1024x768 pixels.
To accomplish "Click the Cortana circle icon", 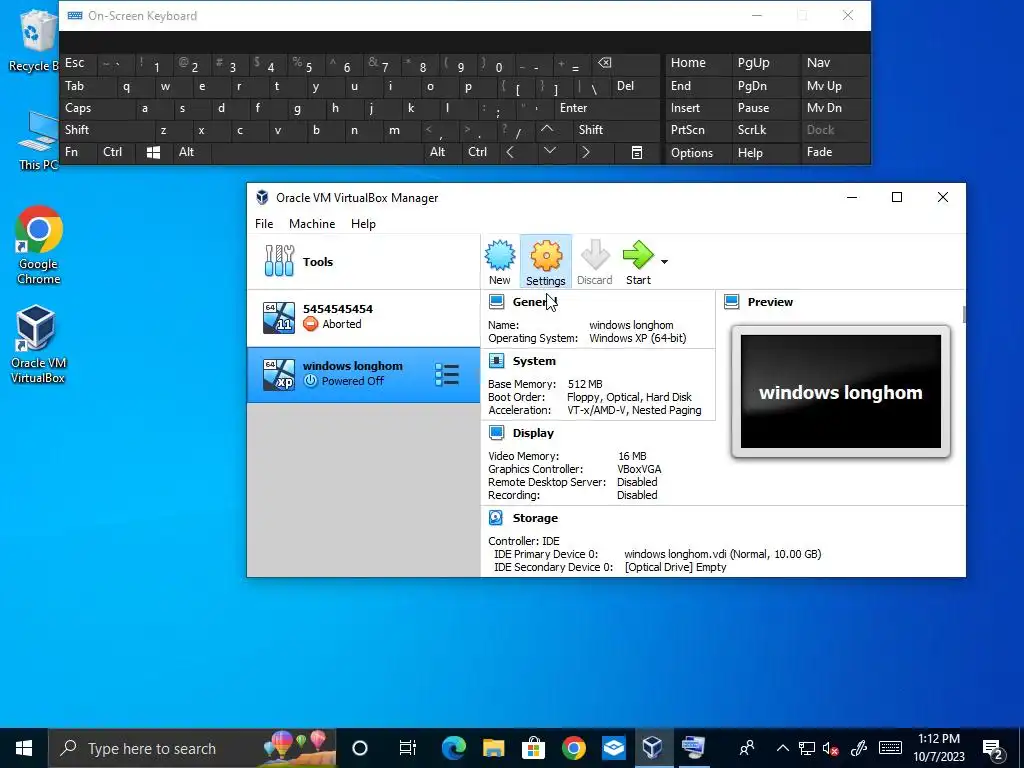I will click(360, 748).
